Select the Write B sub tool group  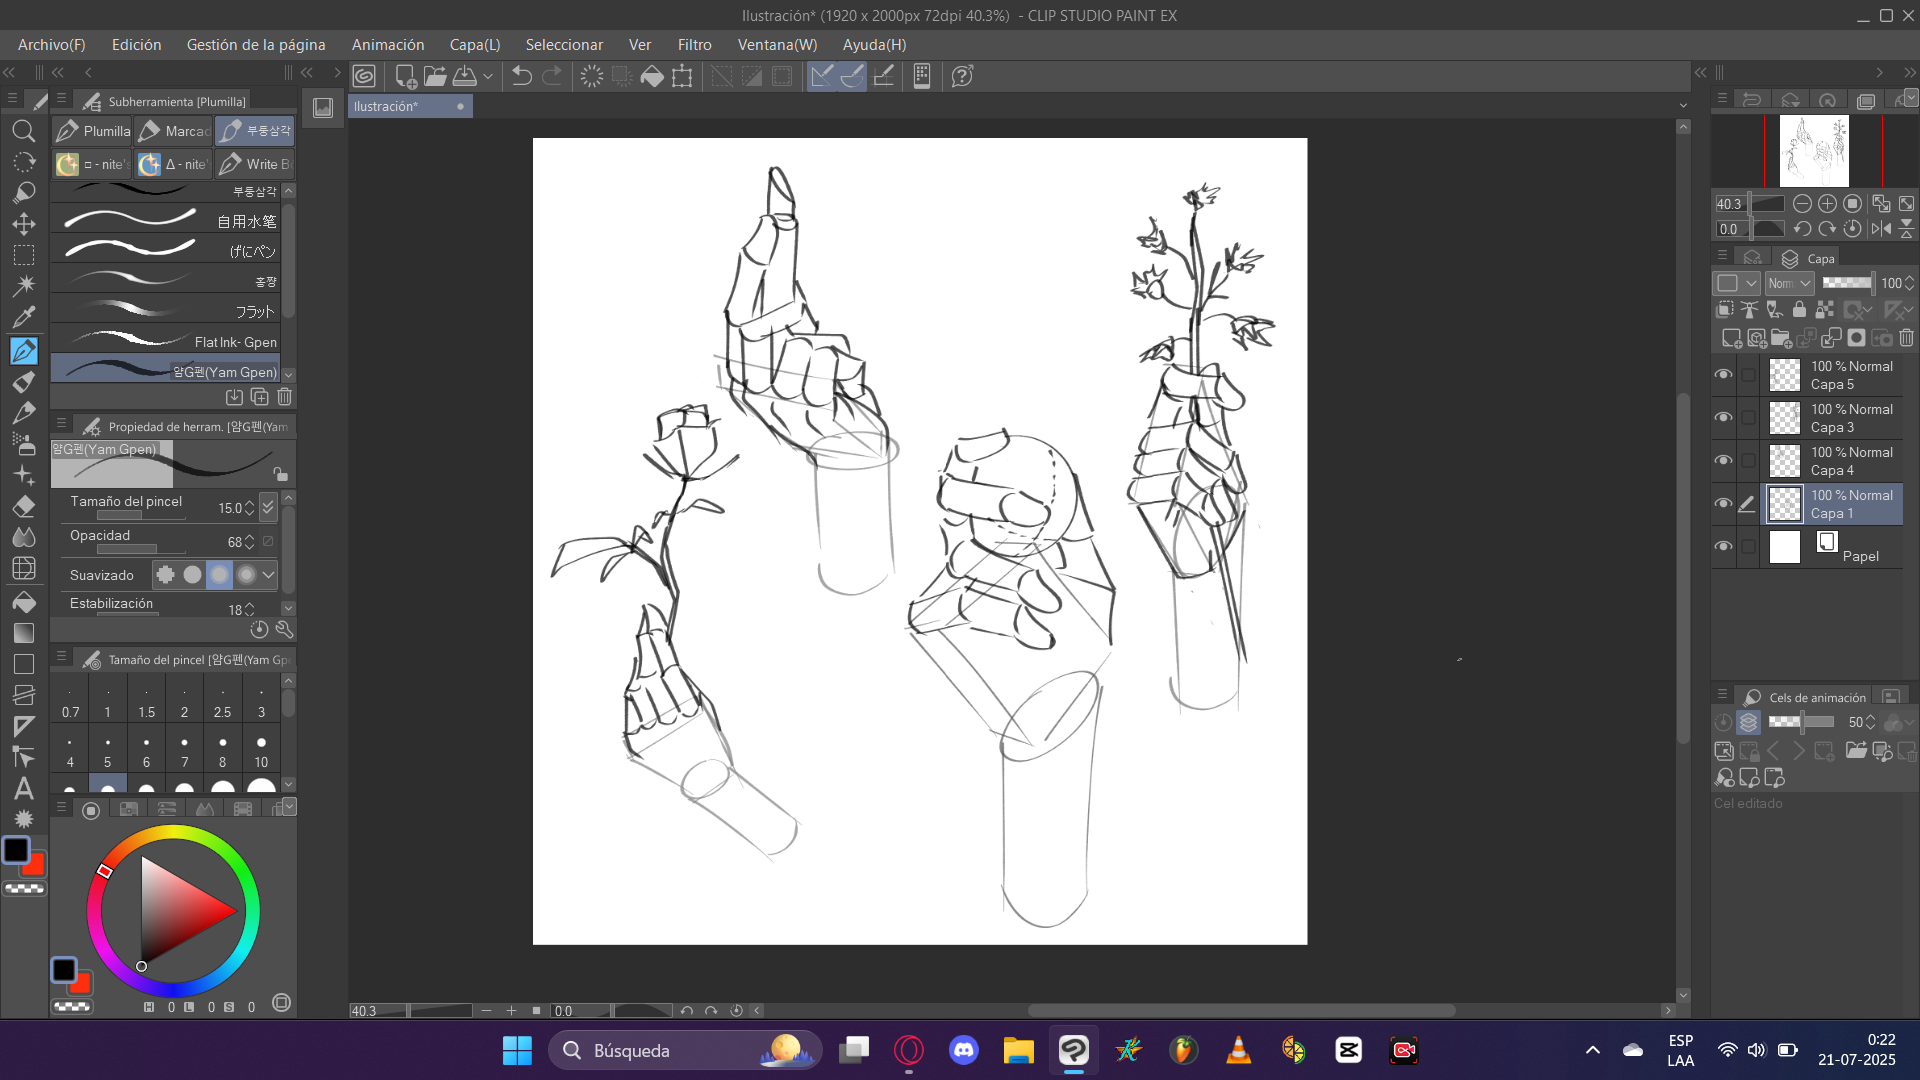[x=256, y=164]
